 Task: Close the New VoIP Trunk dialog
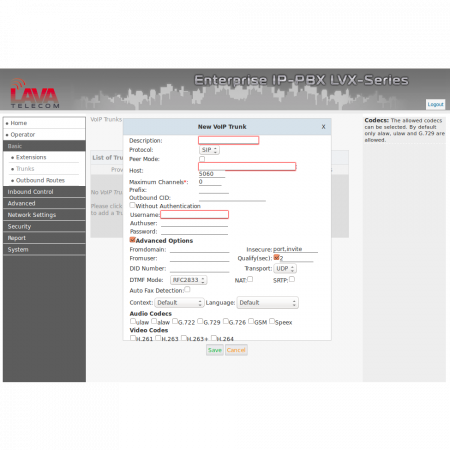point(323,127)
